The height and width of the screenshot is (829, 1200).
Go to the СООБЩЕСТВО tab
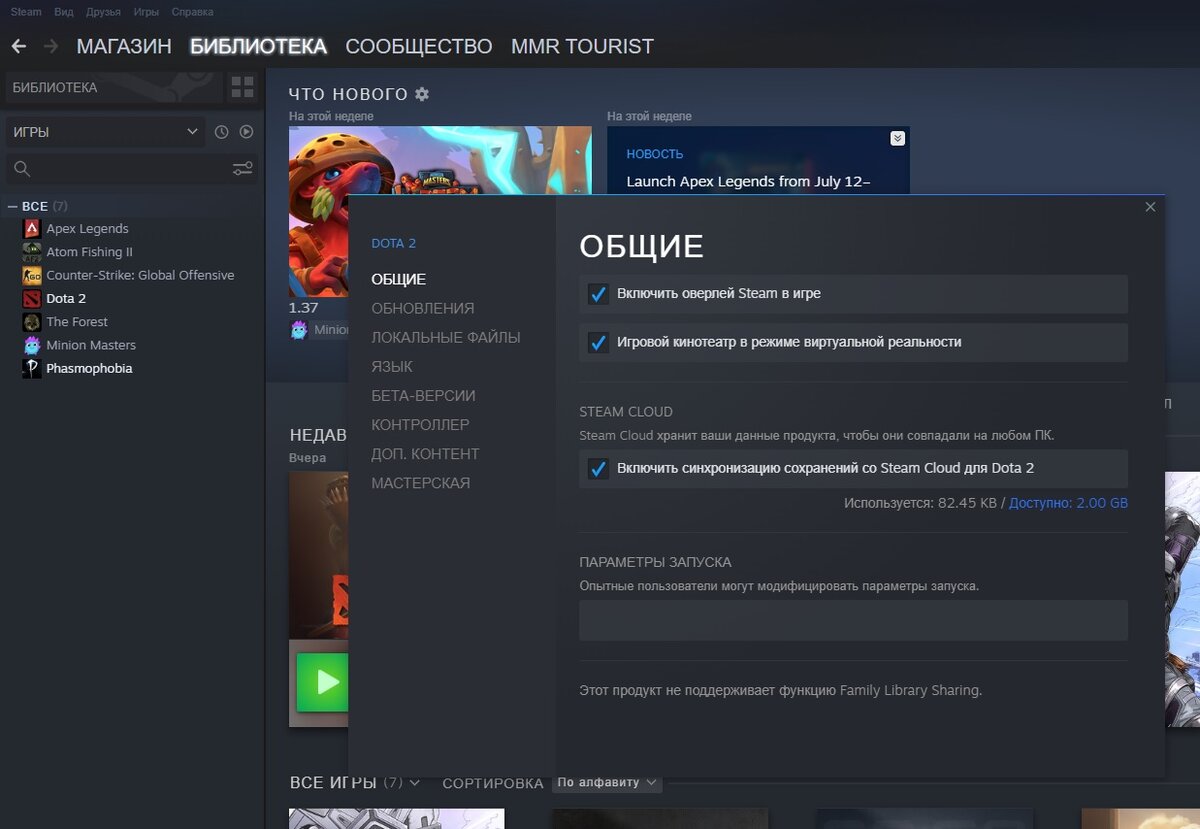[419, 46]
